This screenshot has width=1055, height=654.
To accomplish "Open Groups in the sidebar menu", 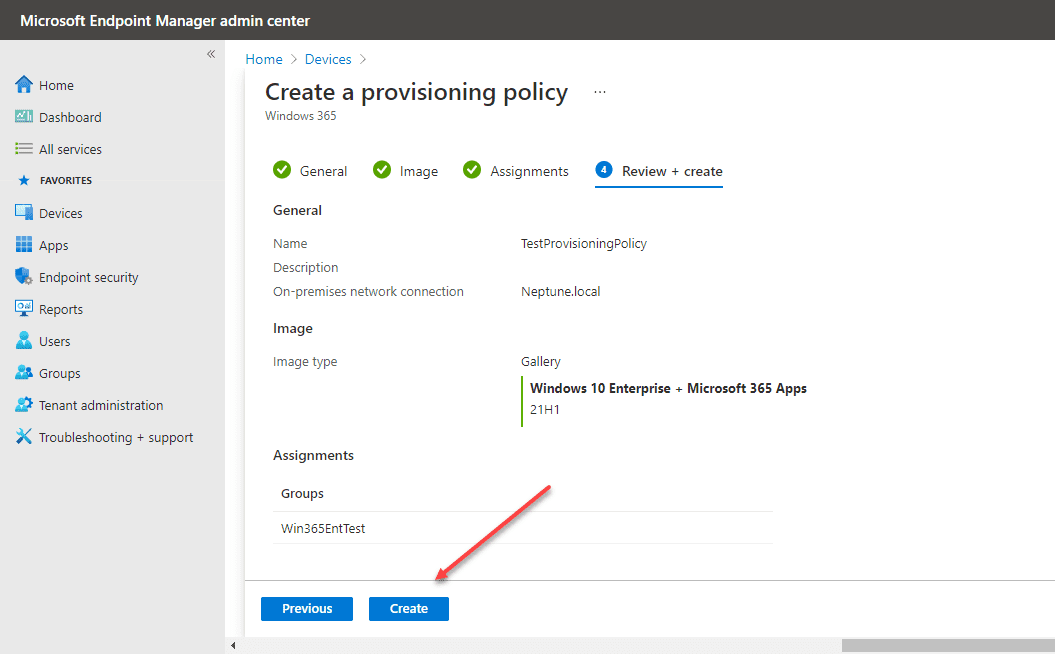I will [x=59, y=373].
